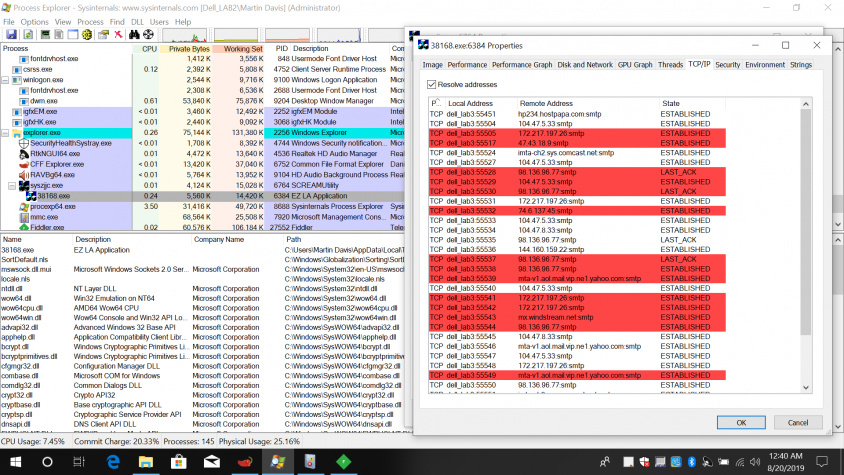This screenshot has width=844, height=475.
Task: Open process Properties toolbar icon
Action: click(x=103, y=35)
